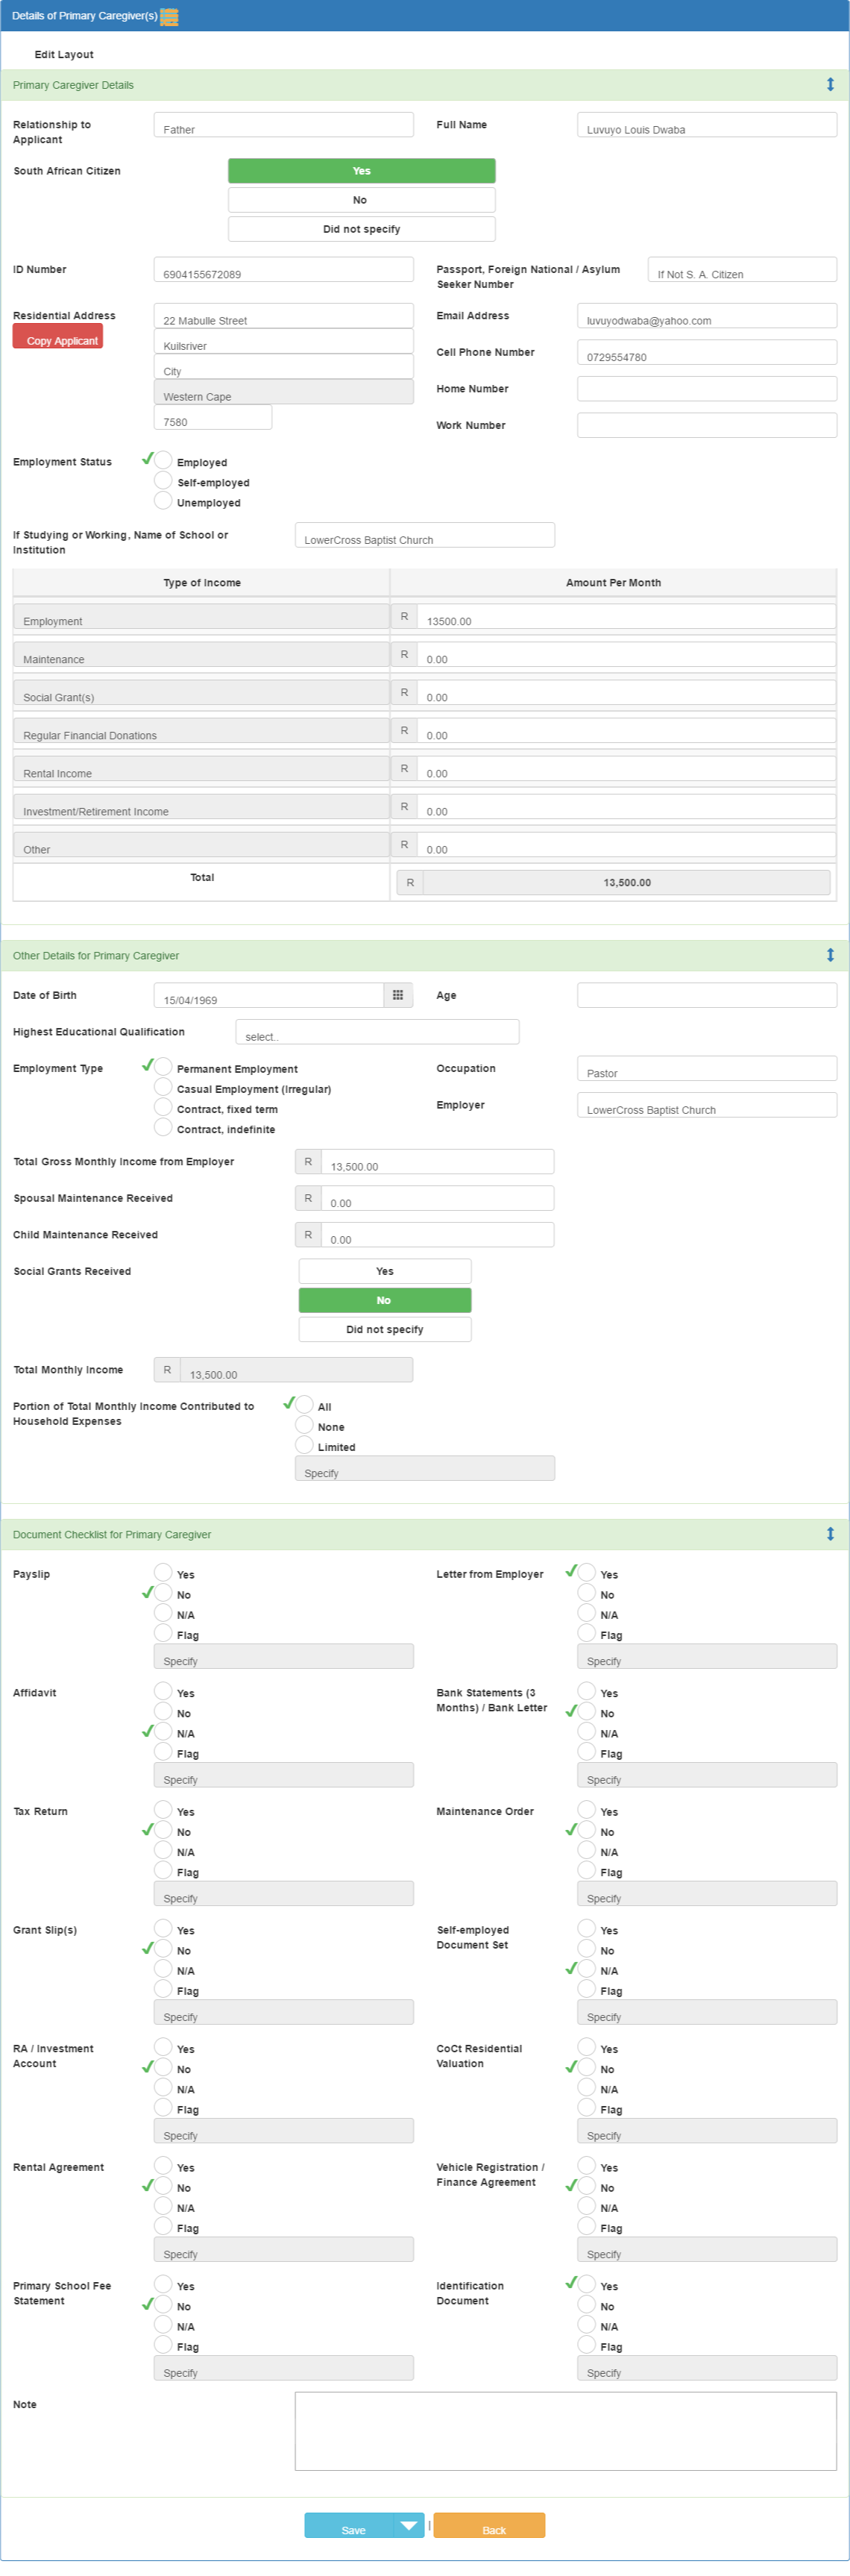Click the Age field
The width and height of the screenshot is (850, 2576).
tap(707, 995)
